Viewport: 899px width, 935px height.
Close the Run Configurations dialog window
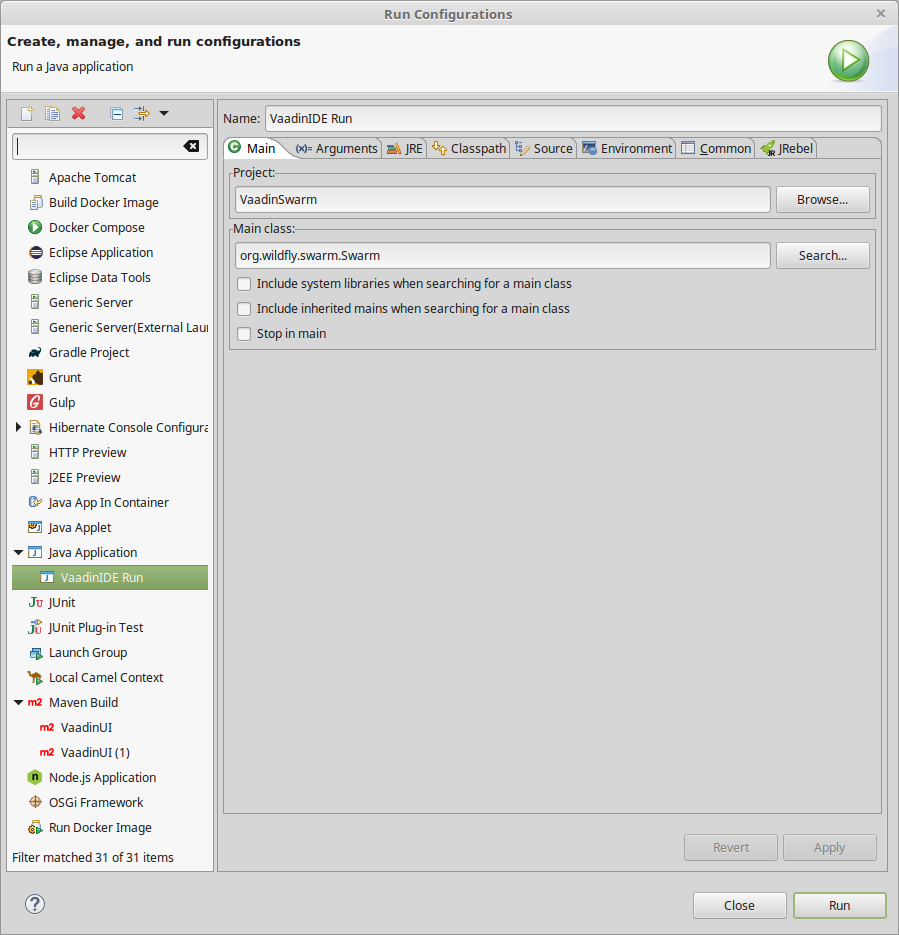click(881, 13)
